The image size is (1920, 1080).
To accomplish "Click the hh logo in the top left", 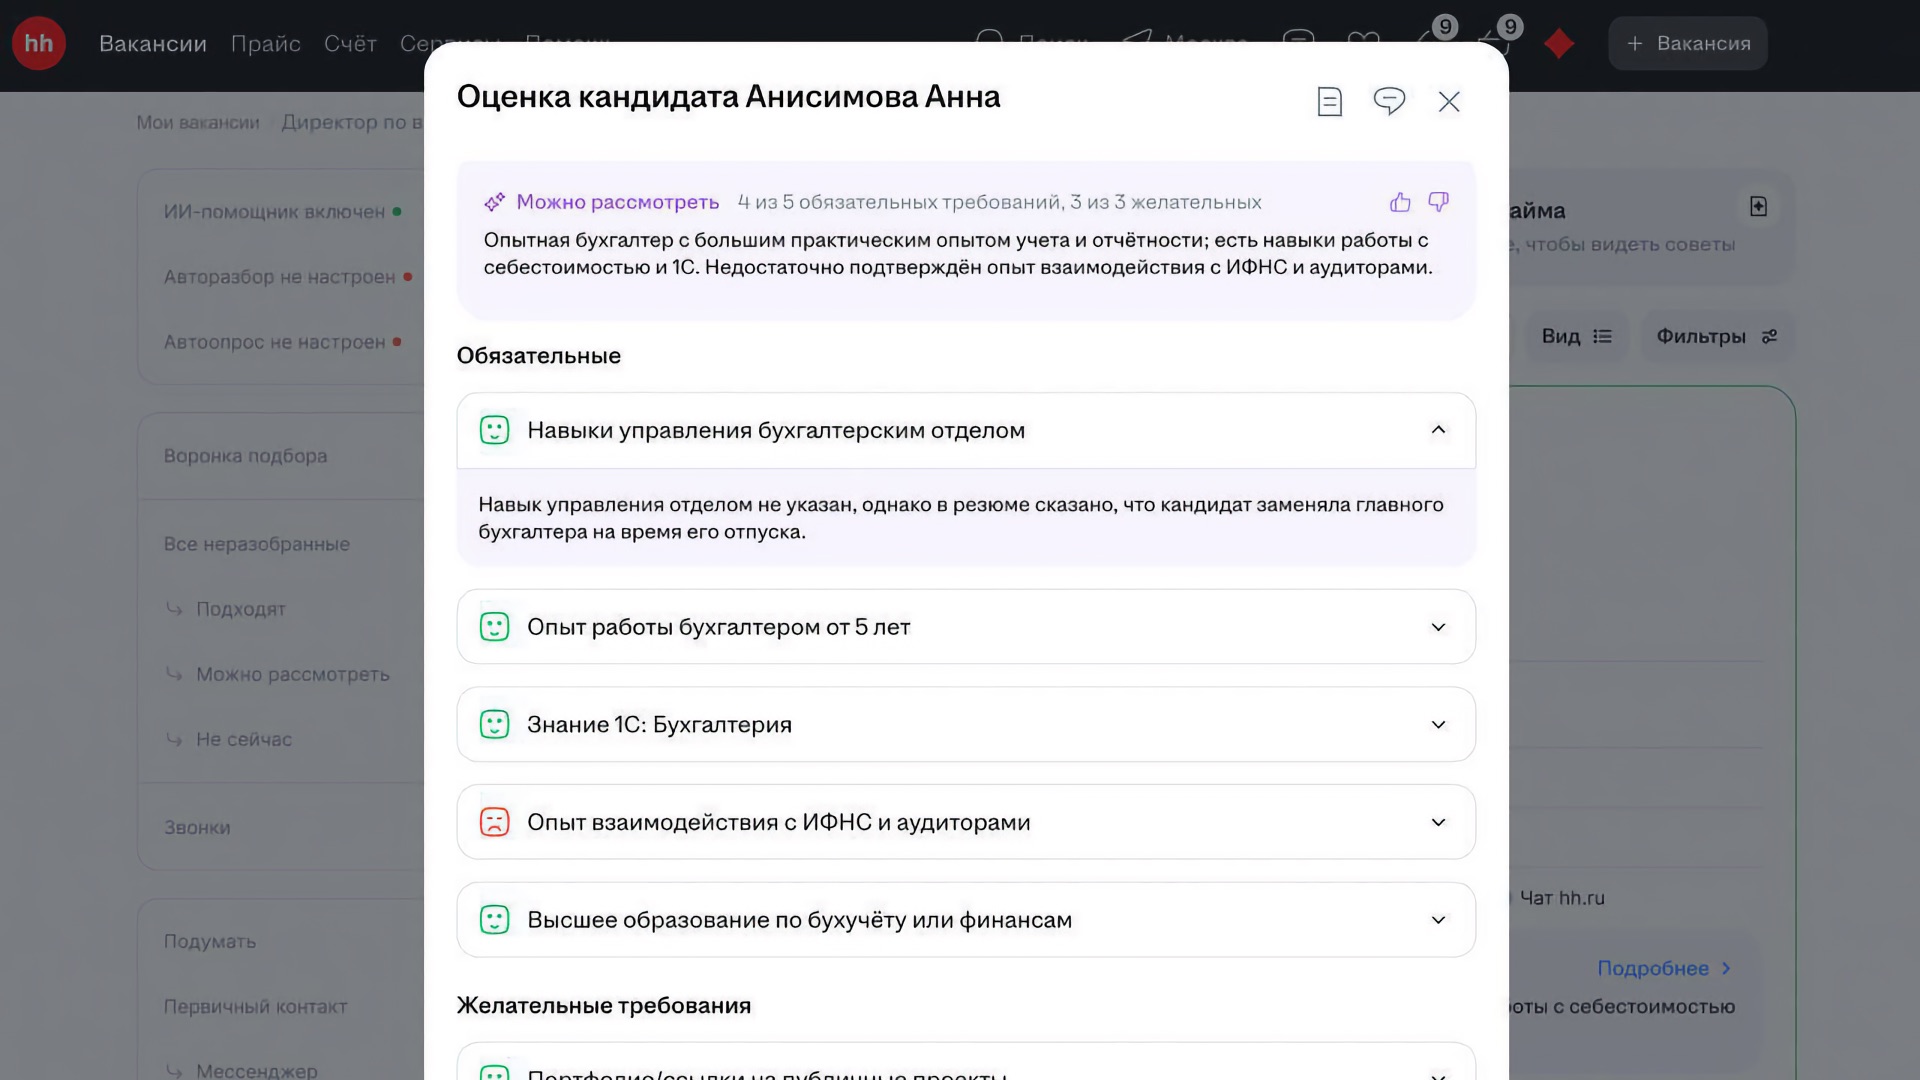I will pyautogui.click(x=38, y=42).
